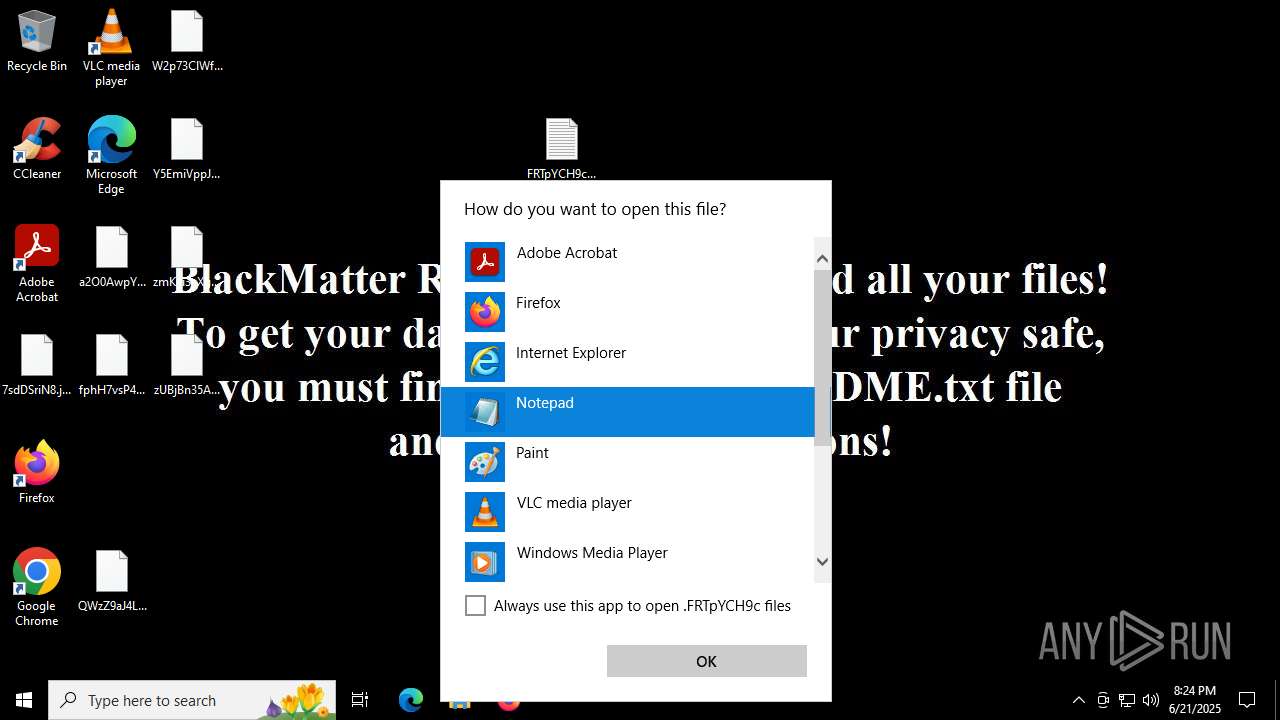Viewport: 1280px width, 720px height.
Task: Select Microsoft Edge desktop shortcut
Action: click(x=111, y=156)
